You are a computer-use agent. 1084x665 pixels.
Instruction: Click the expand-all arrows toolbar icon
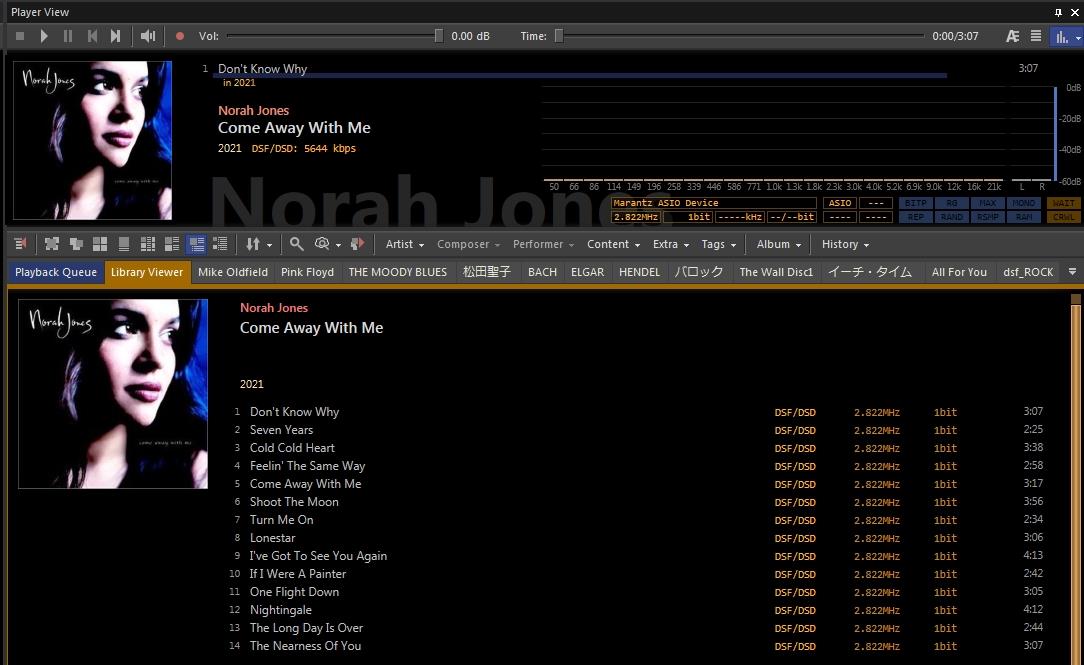pyautogui.click(x=52, y=243)
